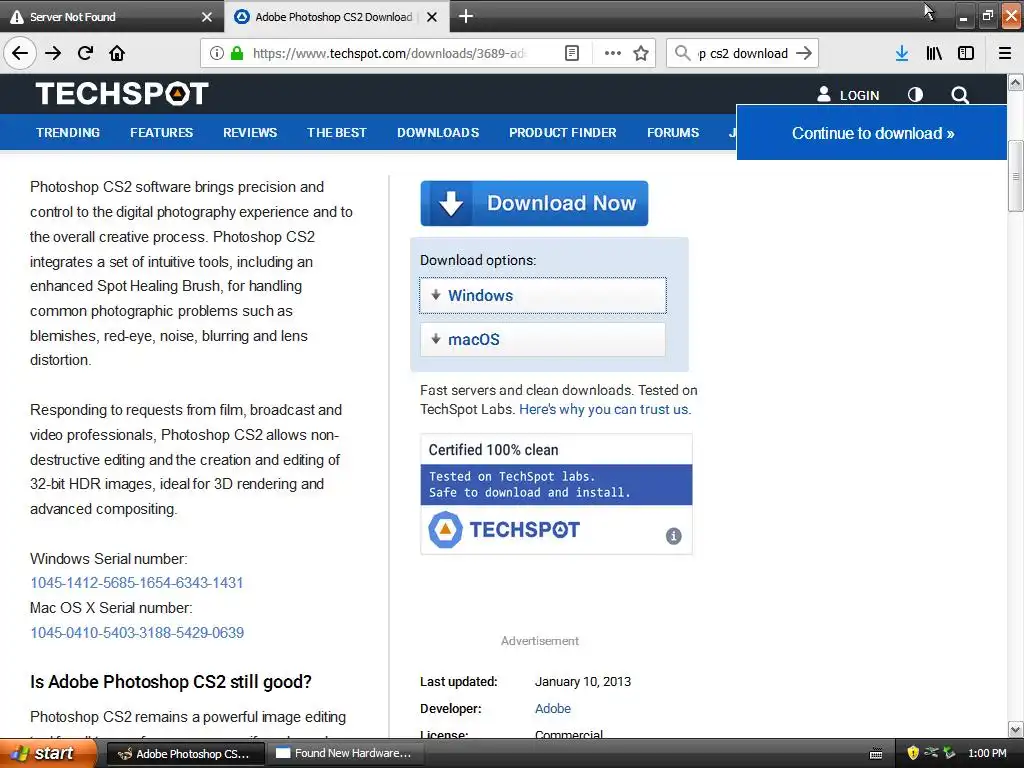This screenshot has width=1024, height=768.
Task: Click the certified clean info icon
Action: pos(673,536)
